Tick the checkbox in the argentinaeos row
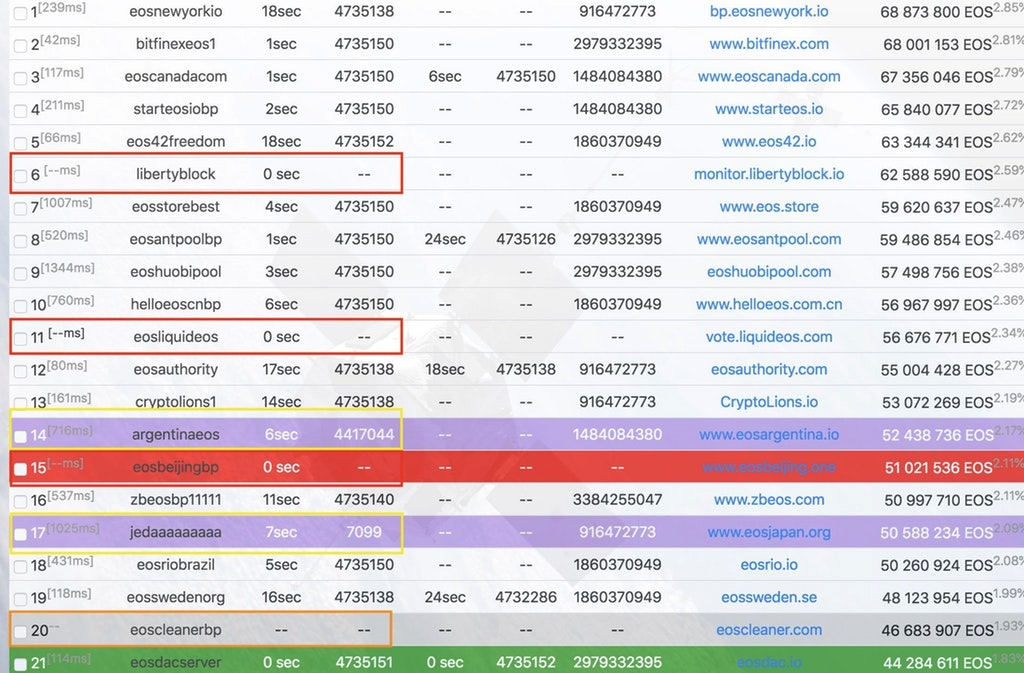 pos(20,436)
